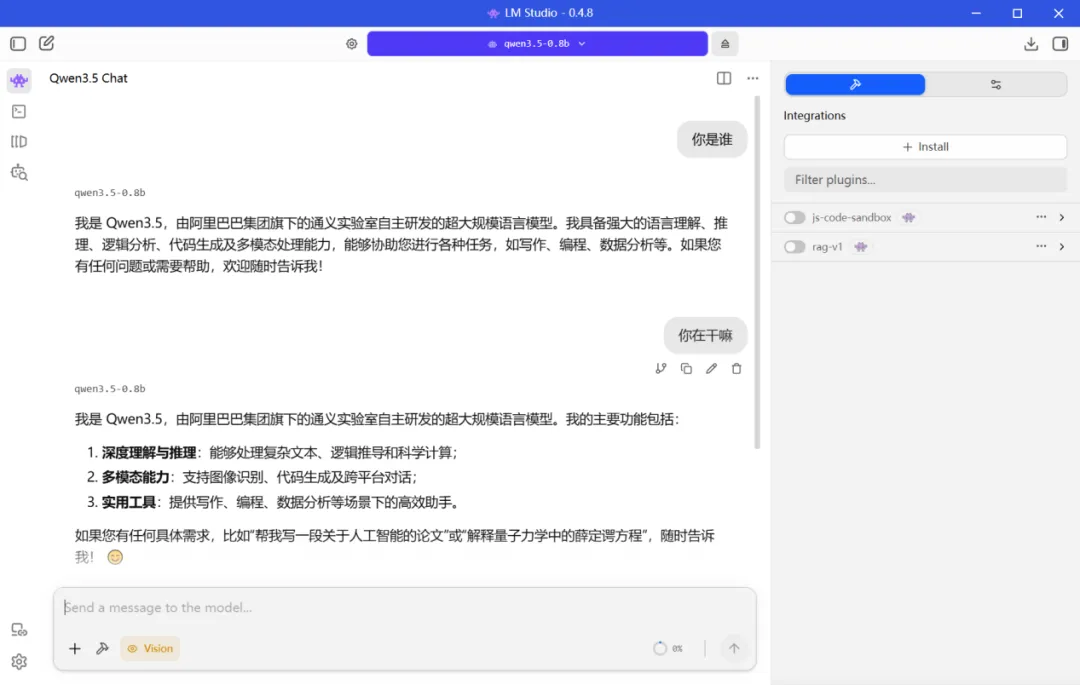Screen dimensions: 1080x685
Task: Enable the js-code-sandbox plugin toggle
Action: (794, 218)
